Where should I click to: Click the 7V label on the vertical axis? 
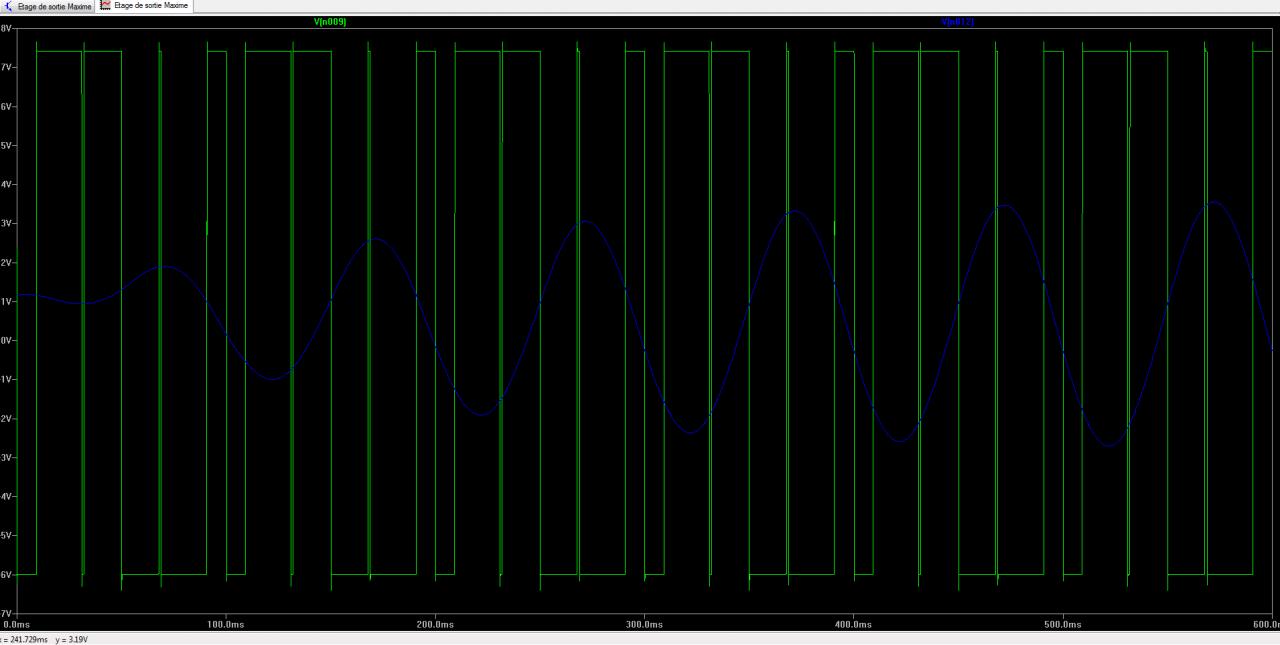(x=6, y=67)
